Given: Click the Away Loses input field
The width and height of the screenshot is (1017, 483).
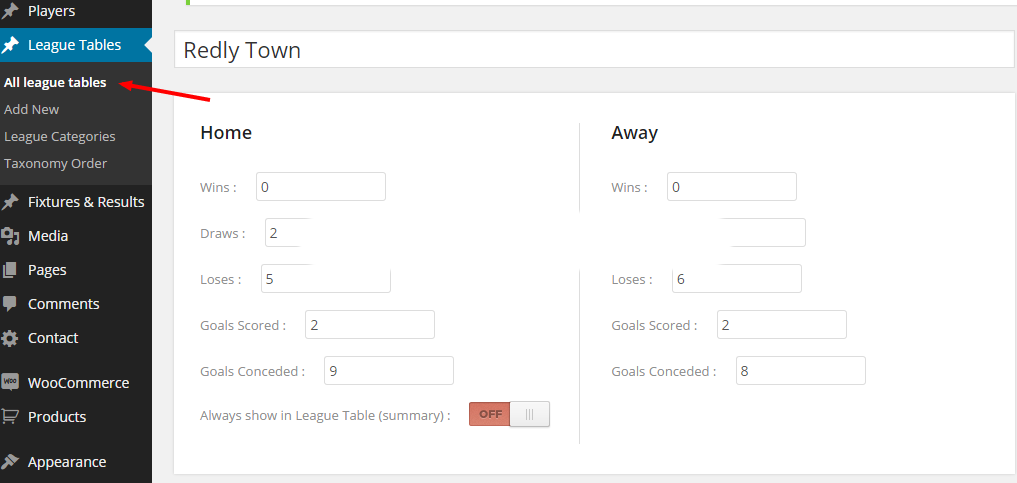Looking at the screenshot, I should (737, 279).
